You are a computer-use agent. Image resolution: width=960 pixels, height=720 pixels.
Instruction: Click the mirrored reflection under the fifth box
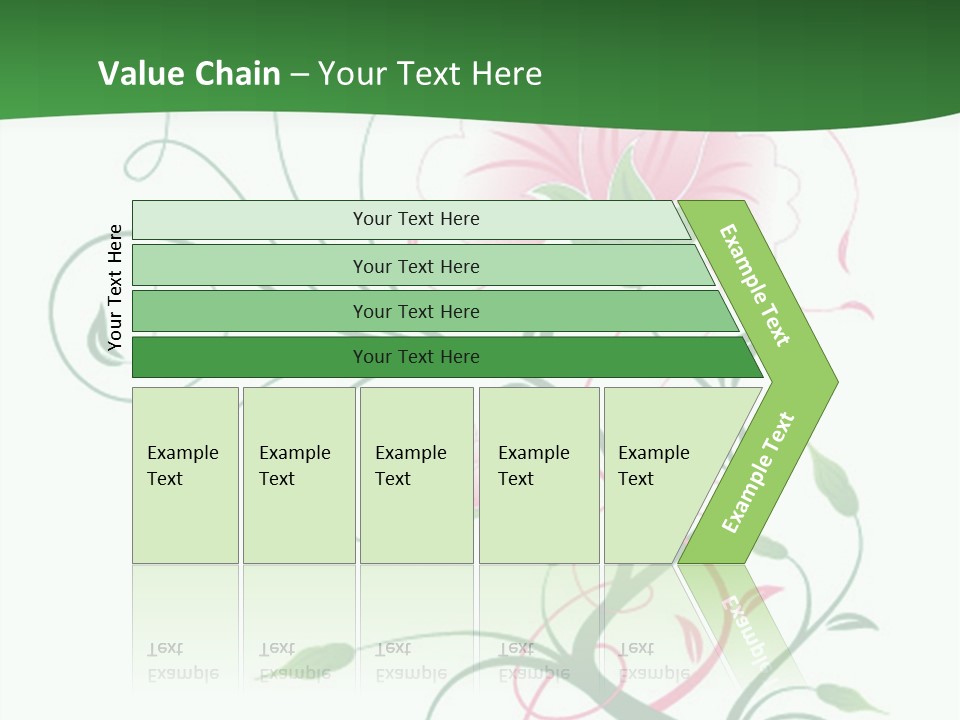click(x=640, y=640)
